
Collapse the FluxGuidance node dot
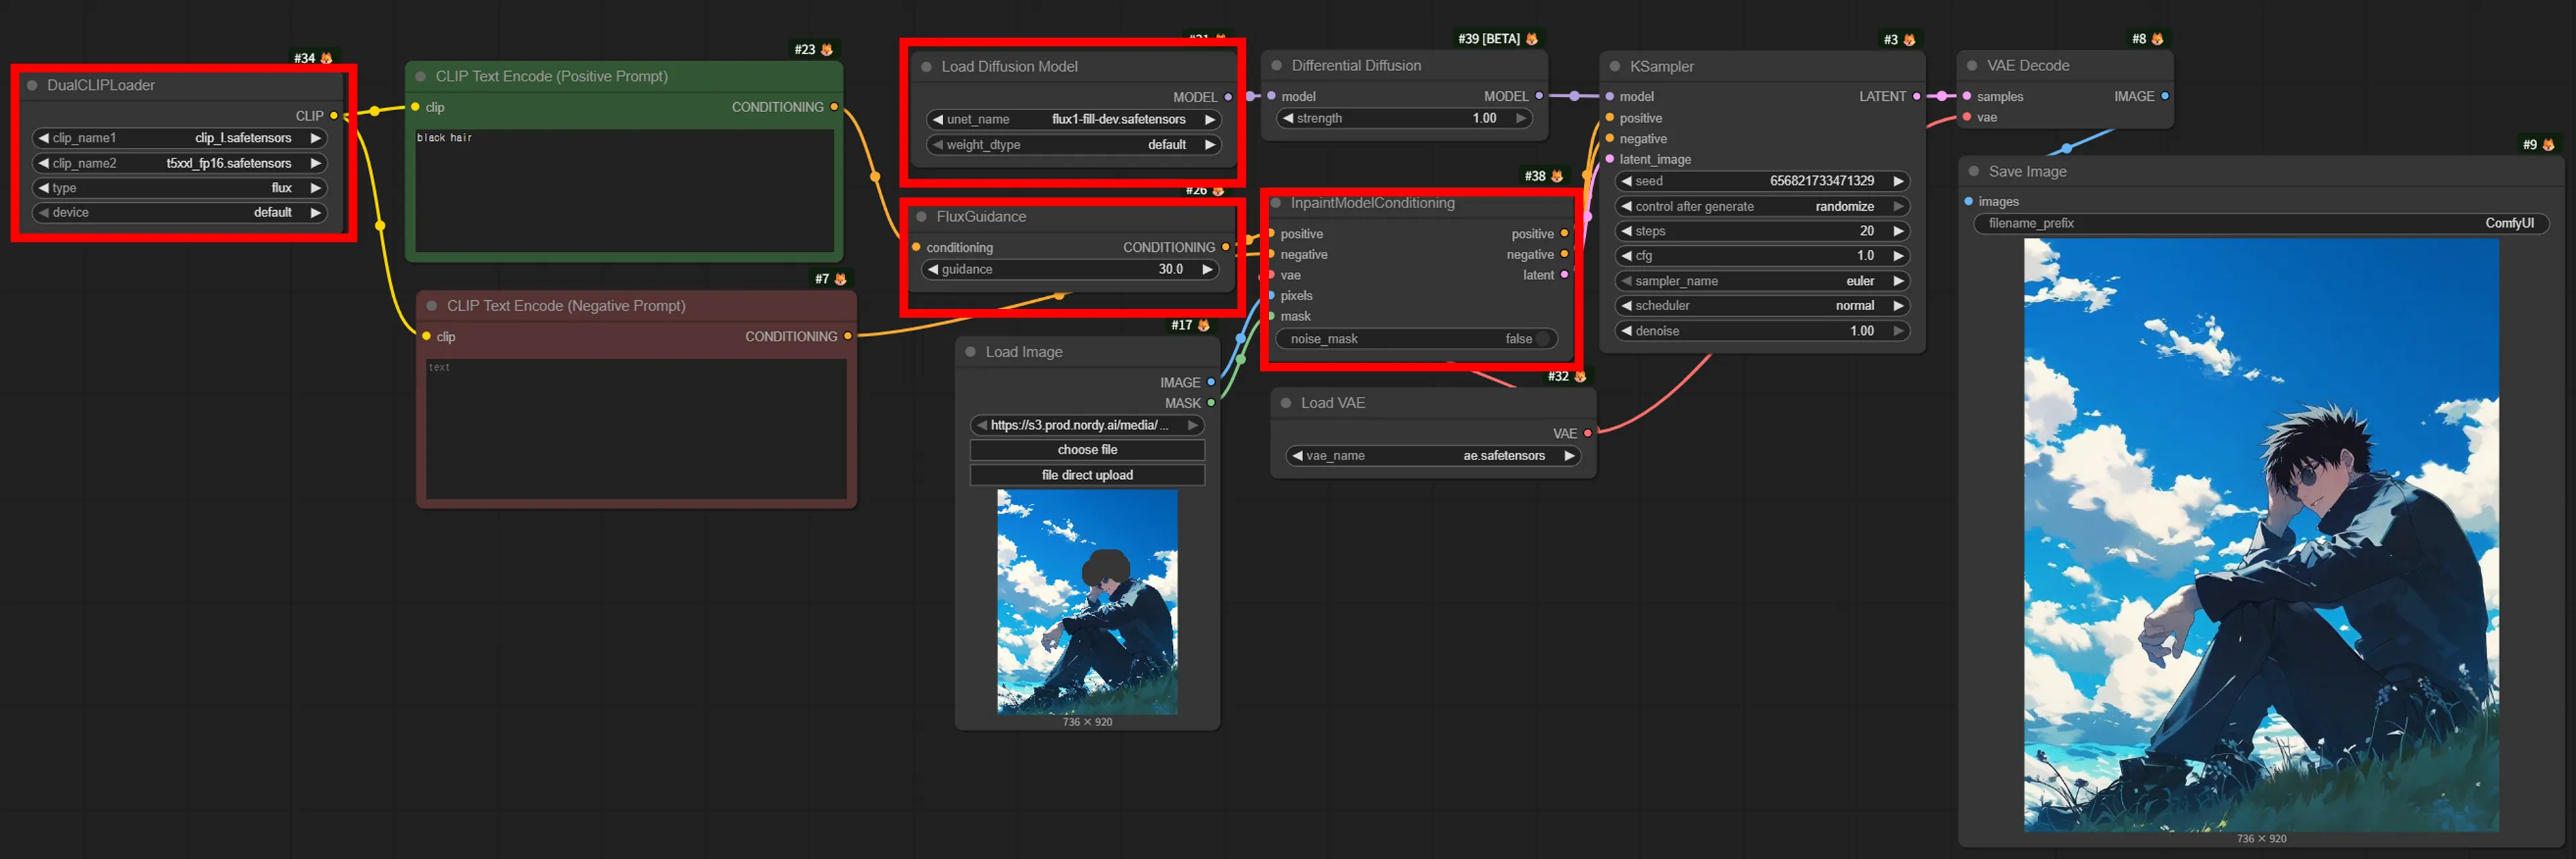coord(921,217)
